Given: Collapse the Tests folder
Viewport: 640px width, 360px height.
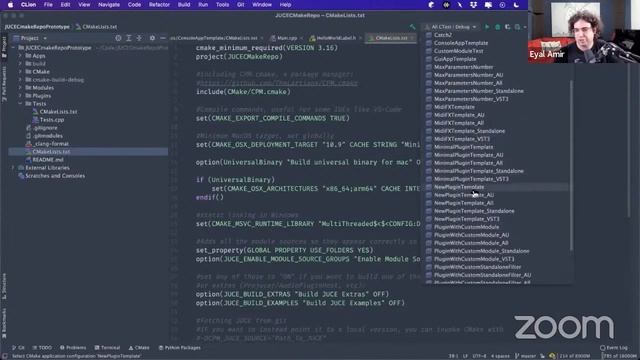Looking at the screenshot, I should 20,104.
